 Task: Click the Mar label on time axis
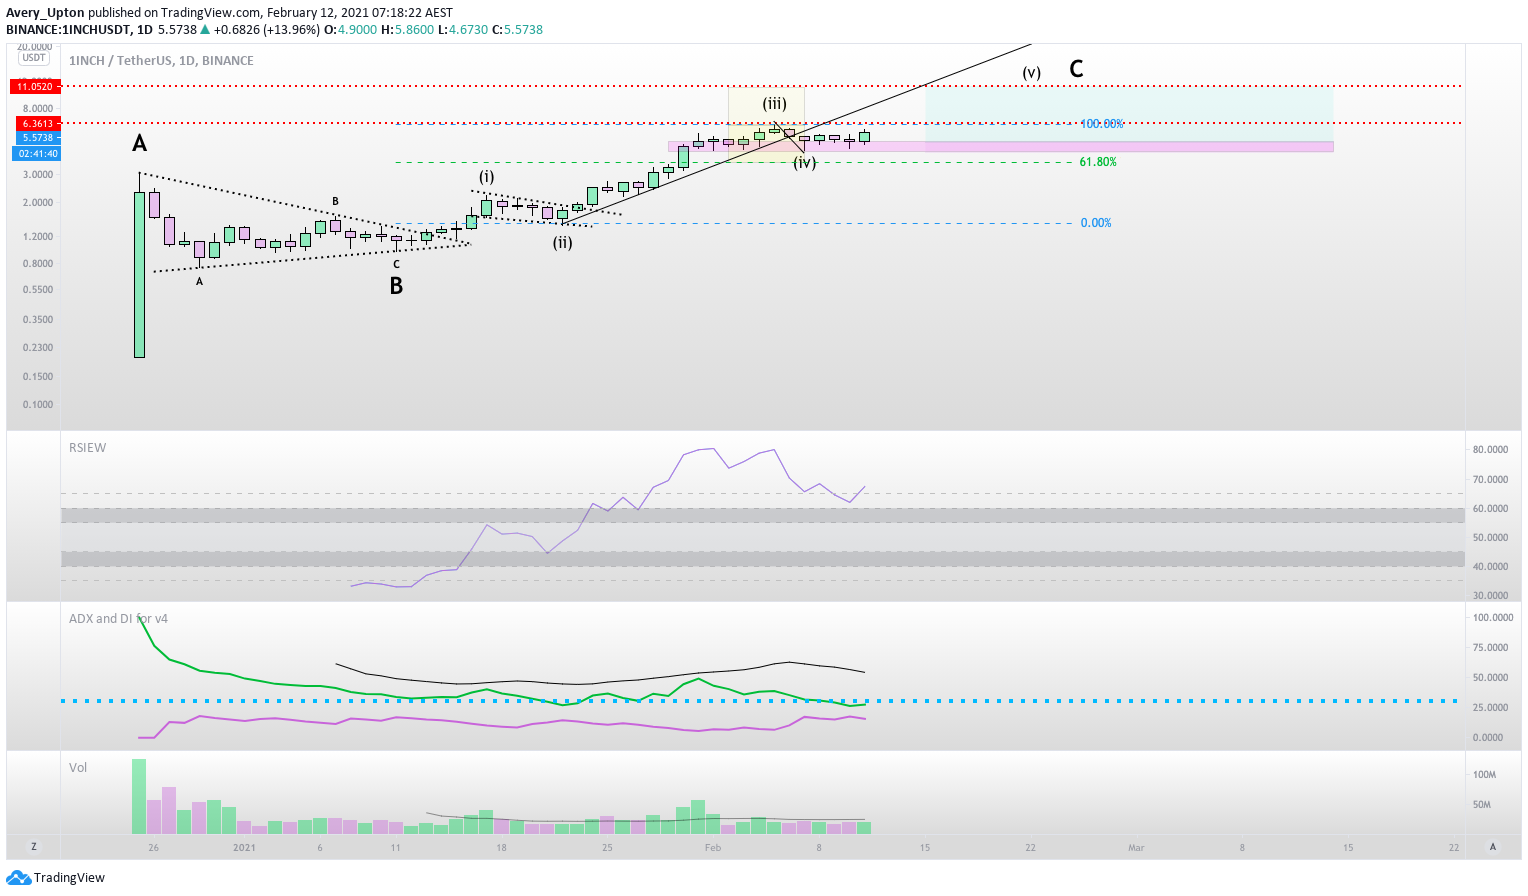pos(1136,848)
